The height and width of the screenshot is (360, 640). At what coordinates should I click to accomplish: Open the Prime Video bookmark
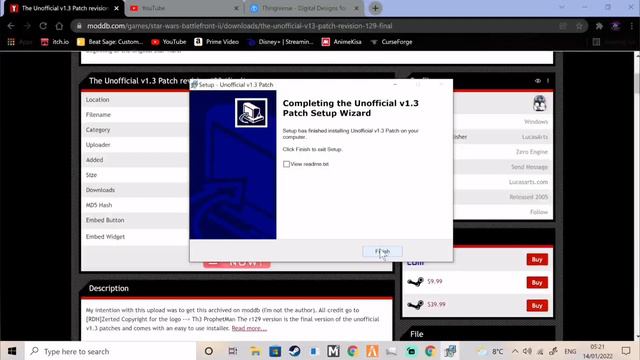click(x=216, y=42)
